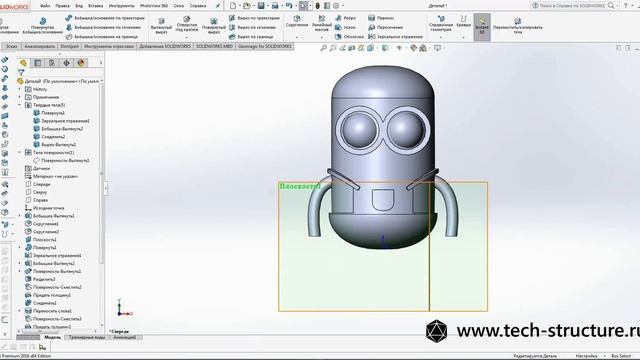
Task: Open the DisplayManager tab icon
Action: pos(80,63)
